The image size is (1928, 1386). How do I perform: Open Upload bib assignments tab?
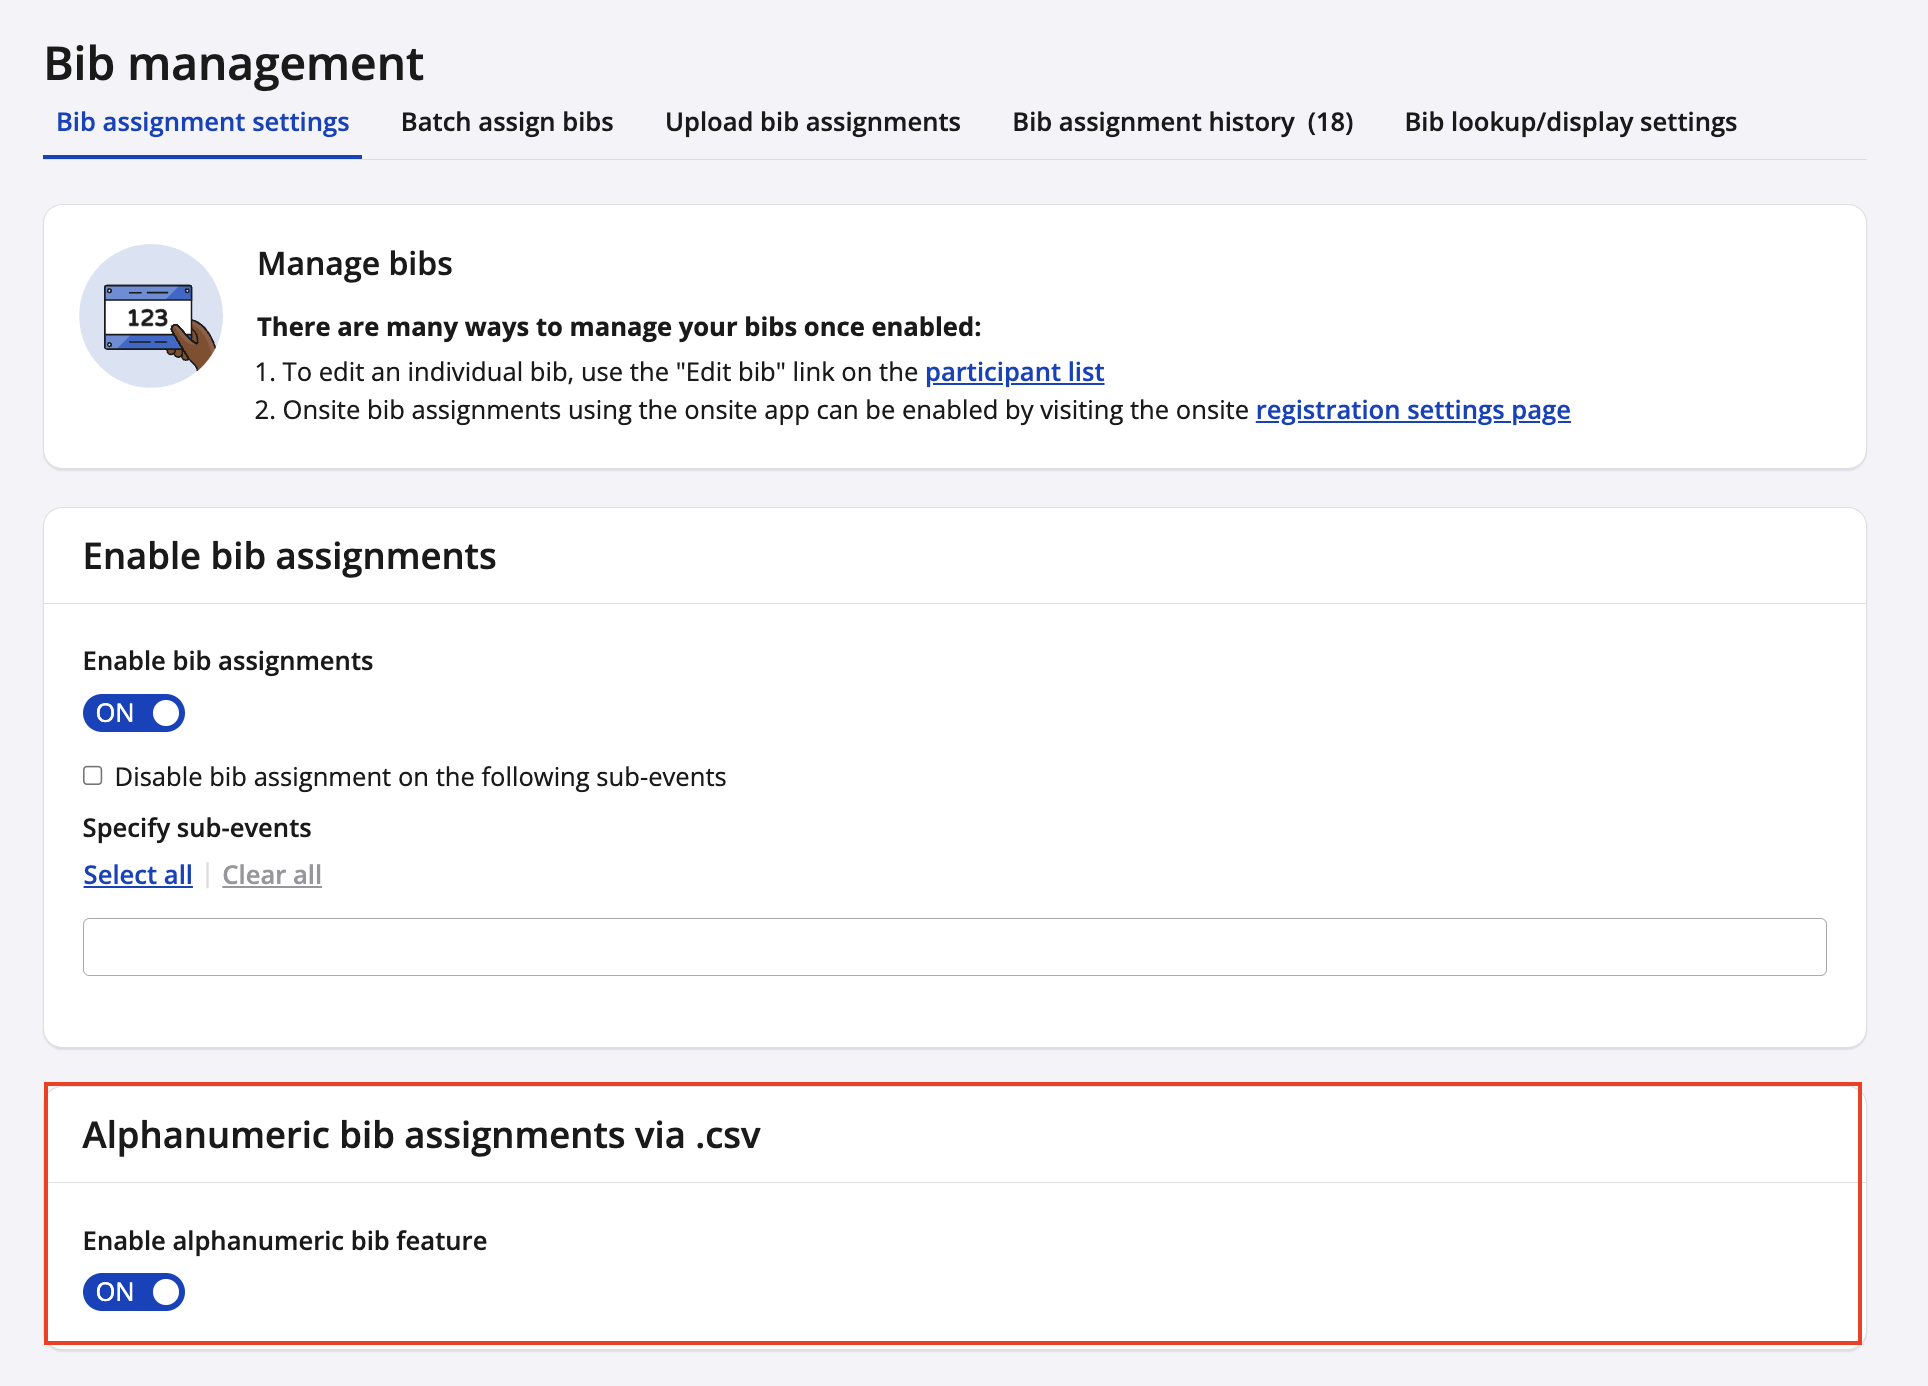click(x=812, y=122)
